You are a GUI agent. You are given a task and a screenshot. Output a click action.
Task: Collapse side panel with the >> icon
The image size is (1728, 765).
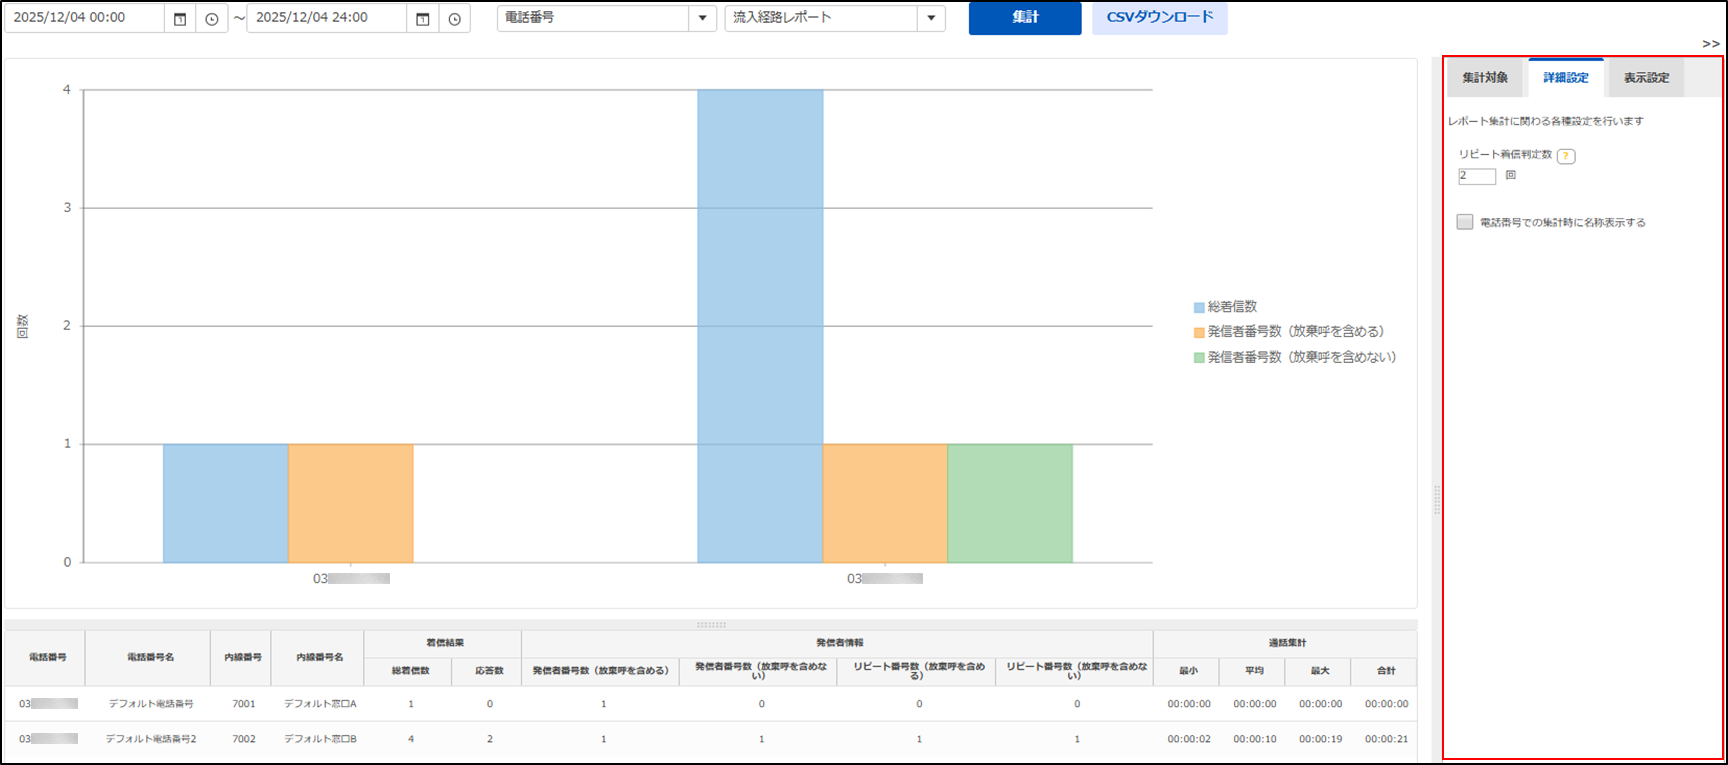(1710, 44)
